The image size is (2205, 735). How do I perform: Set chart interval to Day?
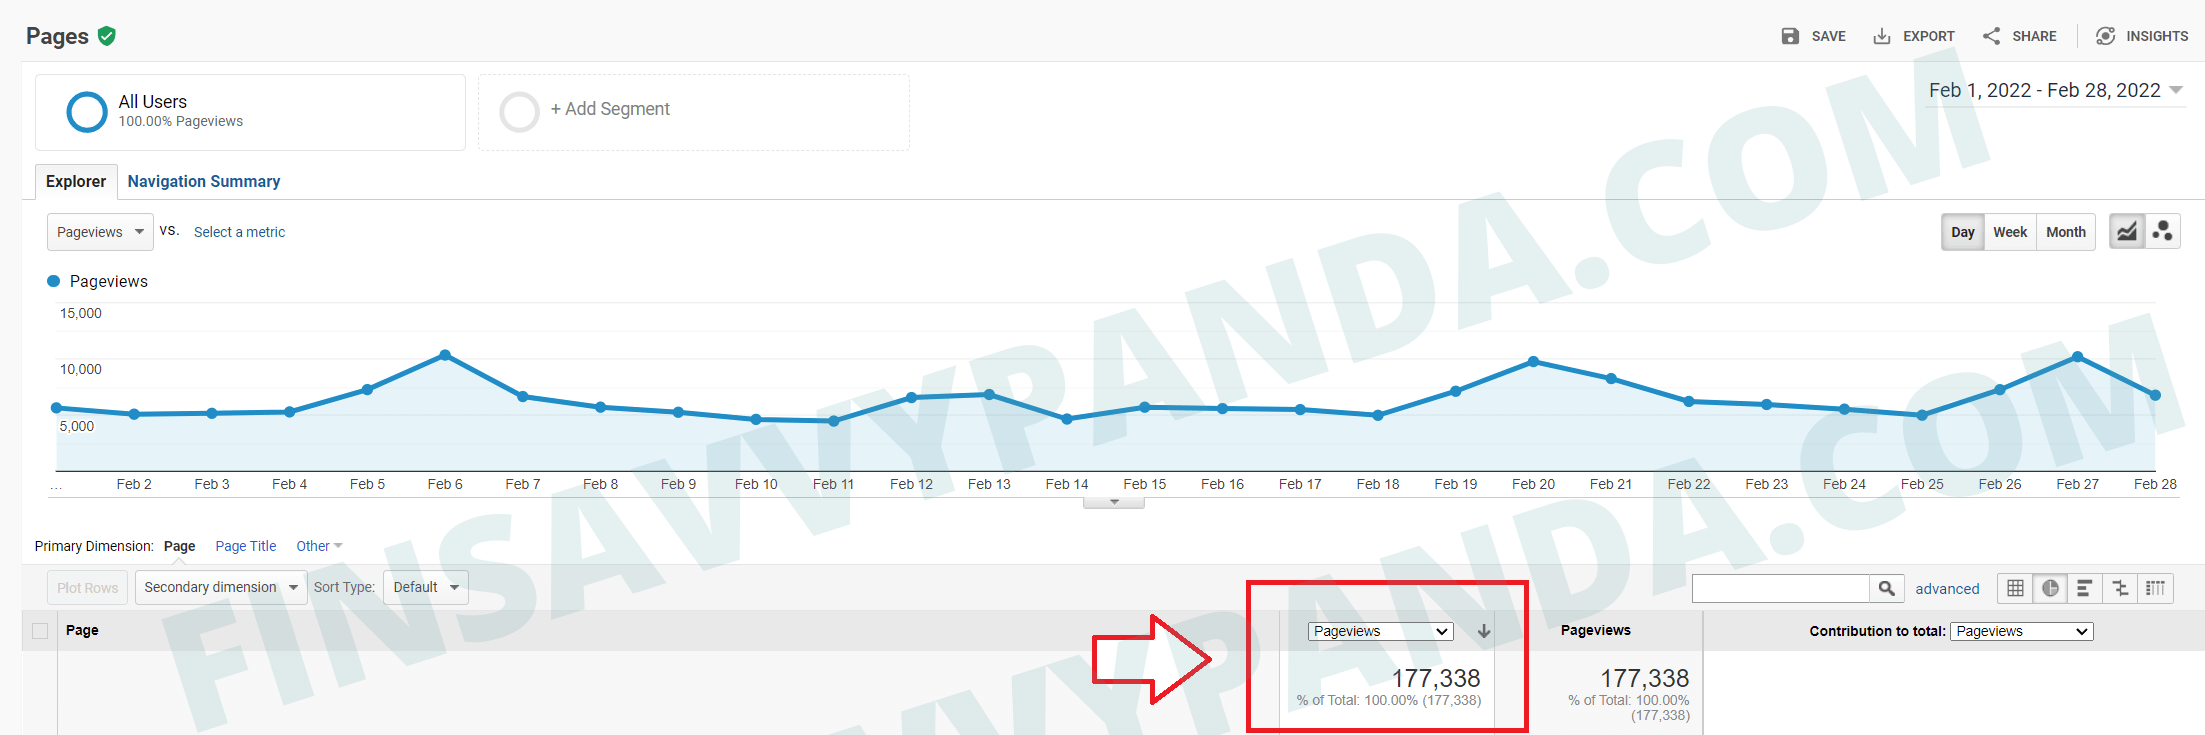[1962, 232]
